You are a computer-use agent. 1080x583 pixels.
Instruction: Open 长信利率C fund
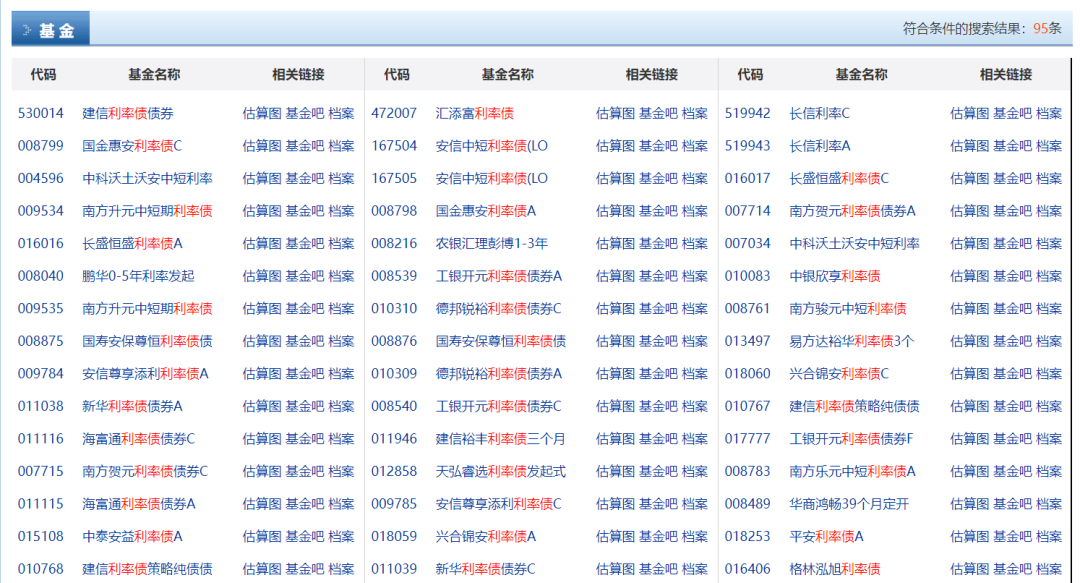(x=820, y=113)
